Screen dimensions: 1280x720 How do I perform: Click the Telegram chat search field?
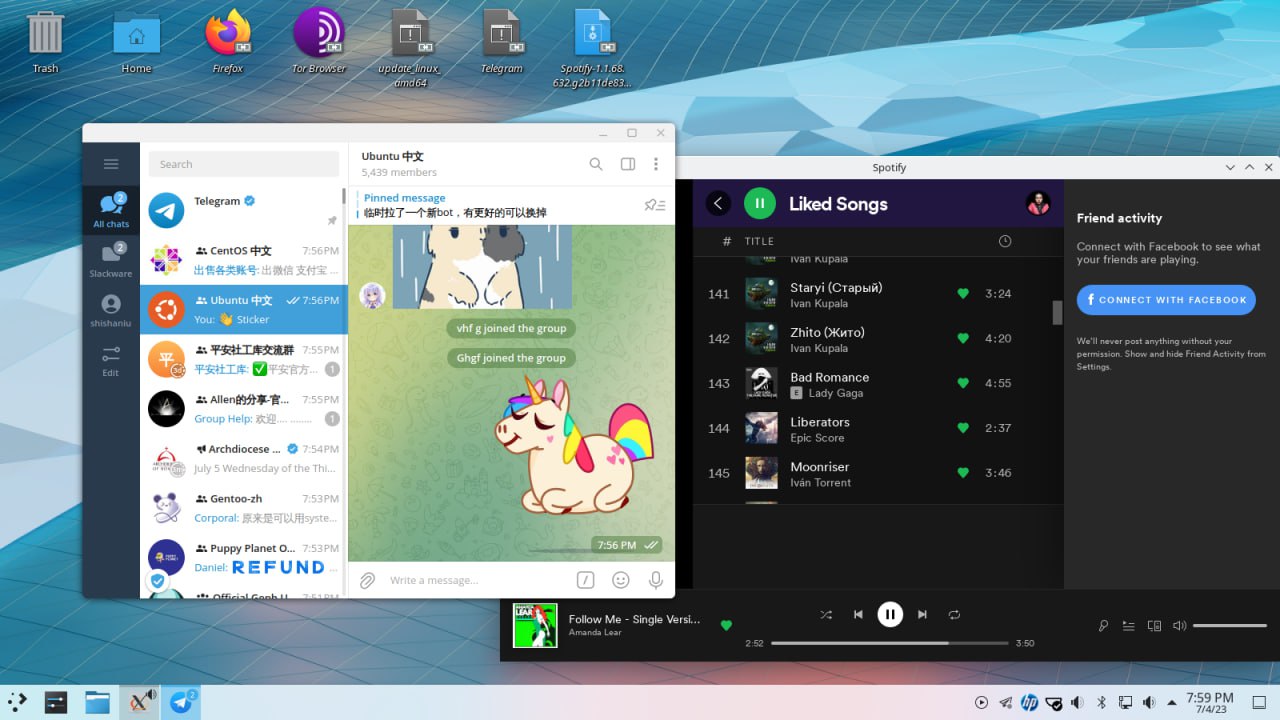coord(244,164)
